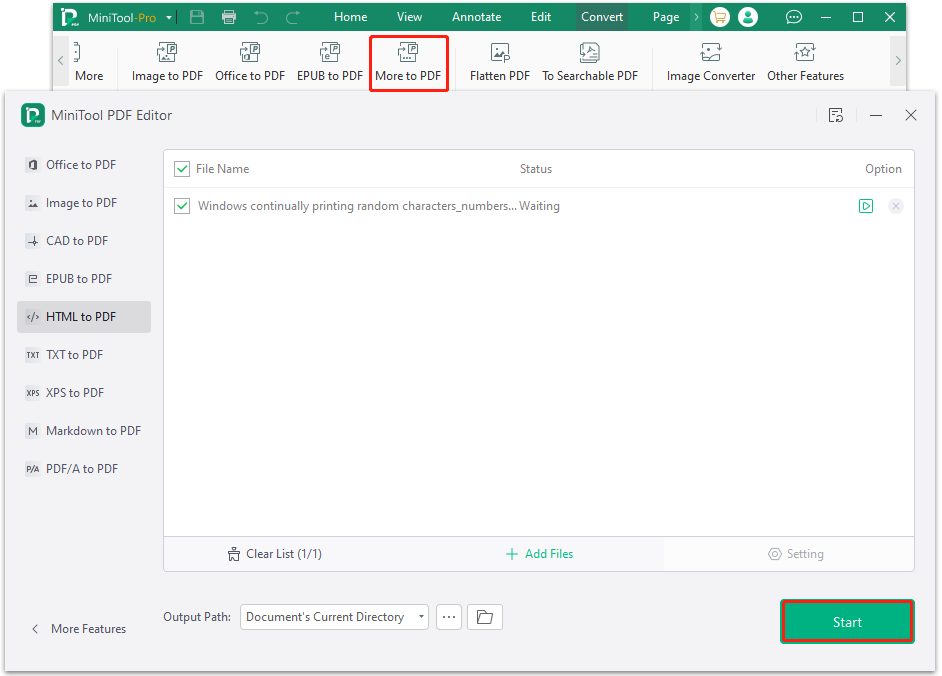
Task: Select TXT to PDF in sidebar
Action: tap(84, 355)
